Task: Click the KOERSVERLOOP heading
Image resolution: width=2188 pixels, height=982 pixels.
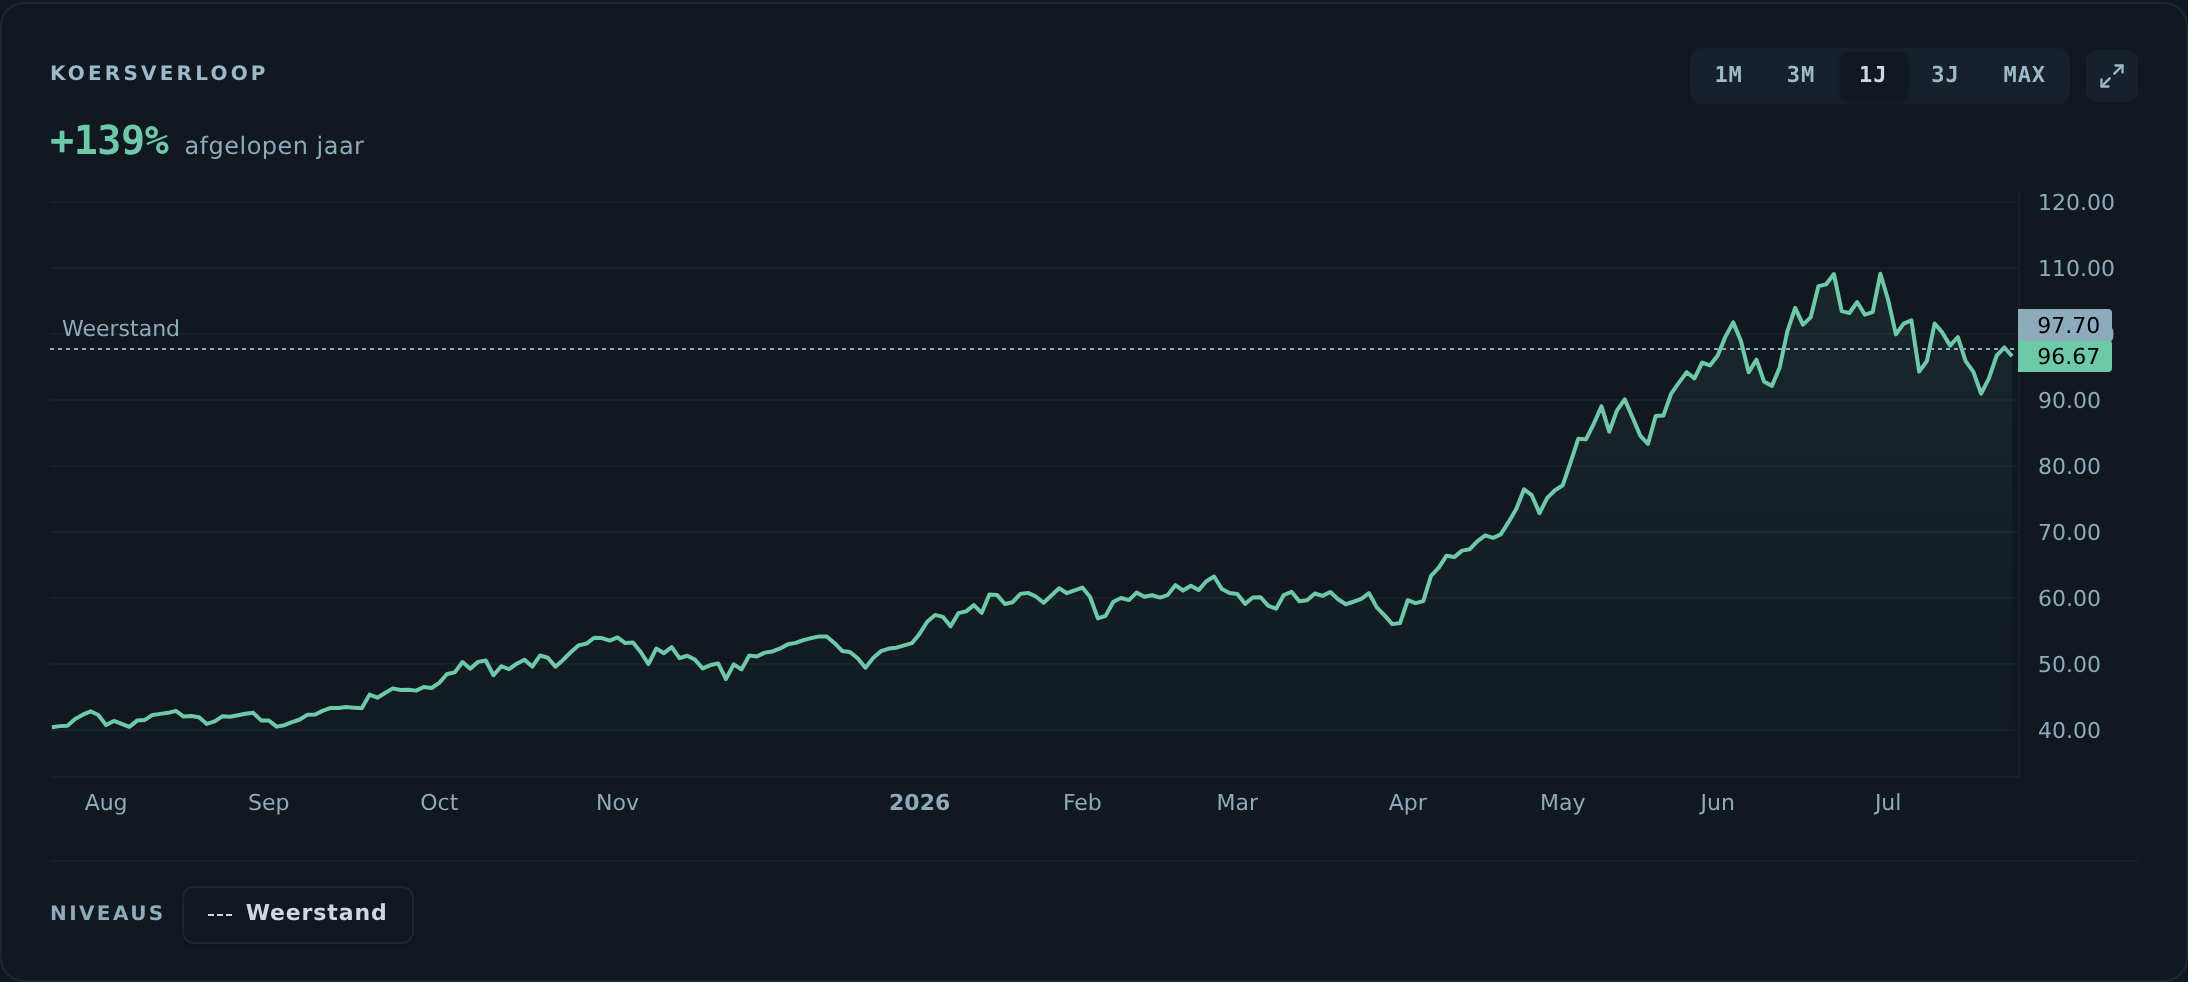Action: [x=159, y=73]
